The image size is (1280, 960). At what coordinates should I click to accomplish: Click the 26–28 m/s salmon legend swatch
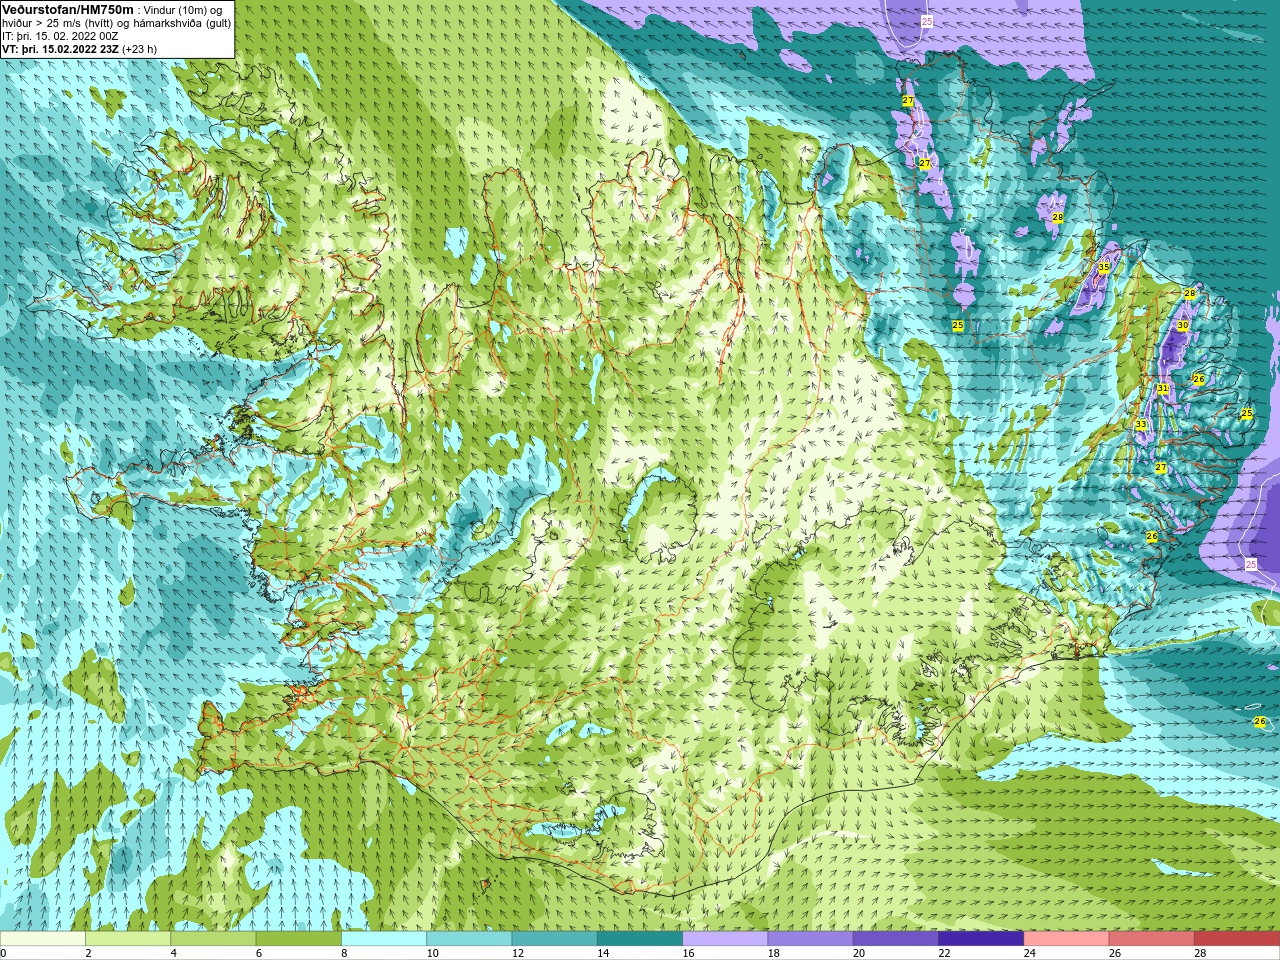point(1152,939)
